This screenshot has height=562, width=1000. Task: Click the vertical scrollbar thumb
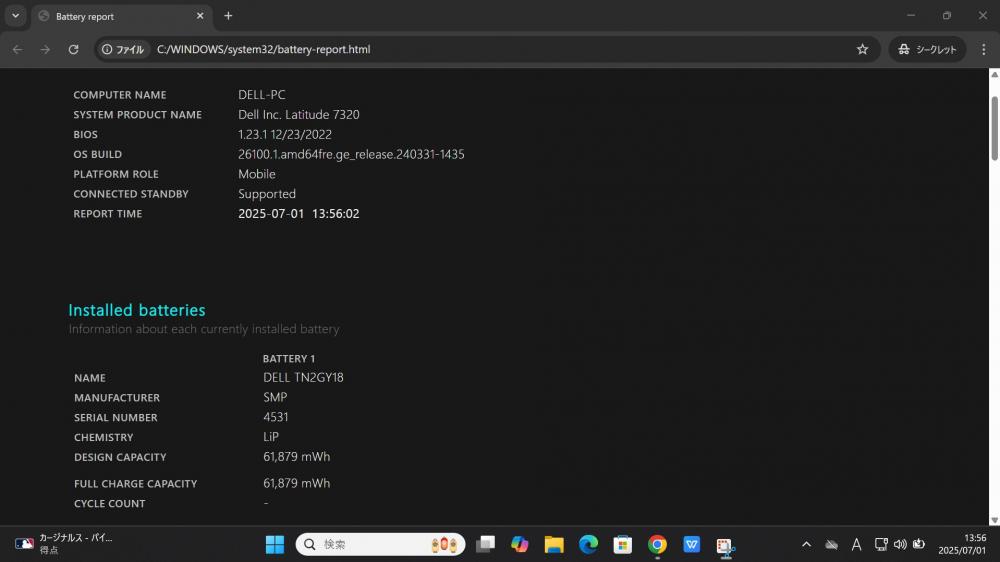[994, 128]
